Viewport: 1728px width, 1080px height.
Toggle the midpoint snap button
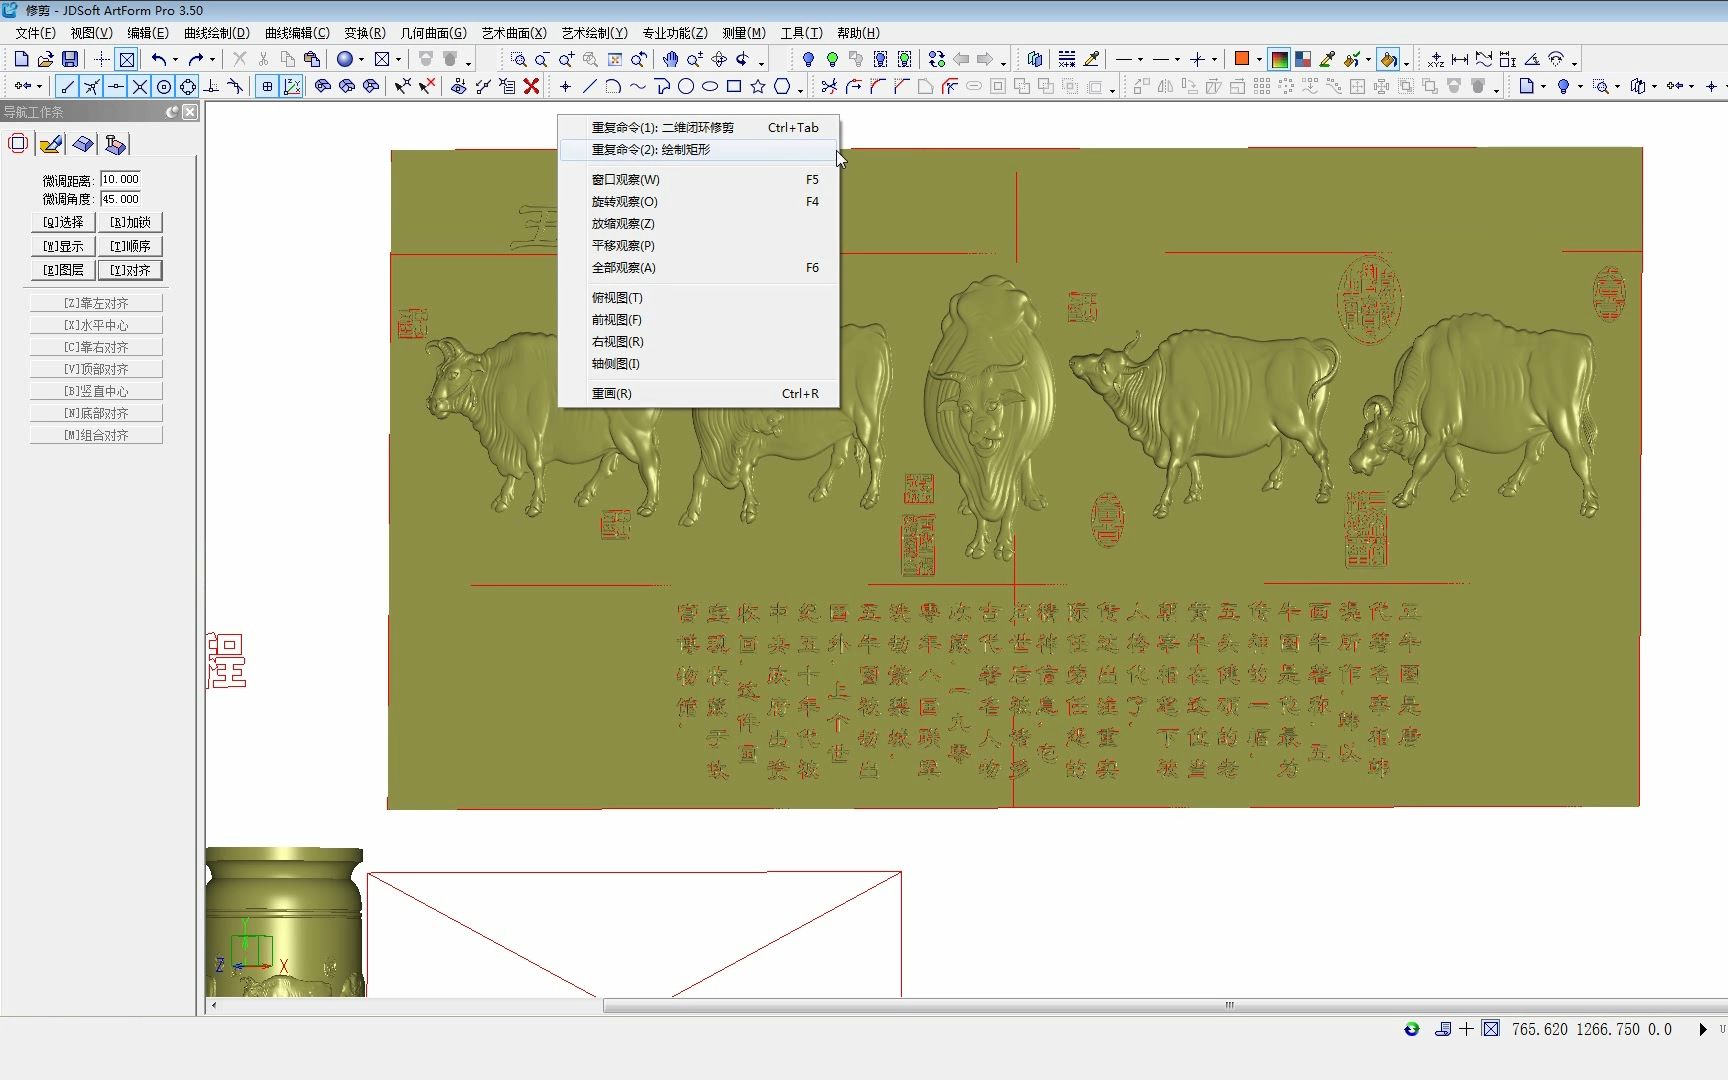click(116, 86)
